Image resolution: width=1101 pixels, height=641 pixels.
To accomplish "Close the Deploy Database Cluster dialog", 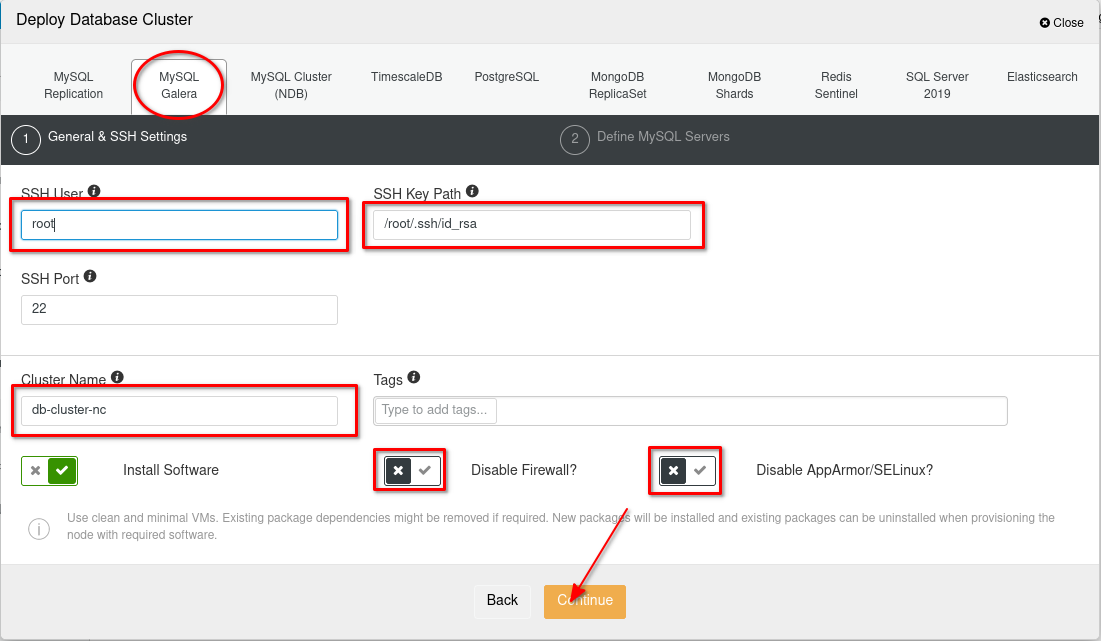I will (x=1061, y=22).
